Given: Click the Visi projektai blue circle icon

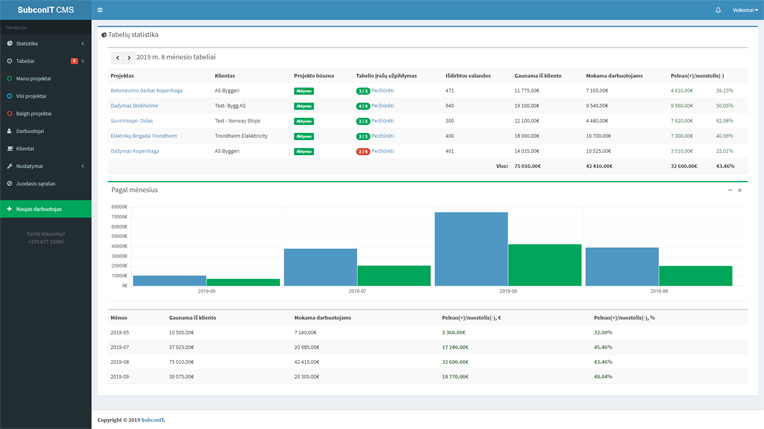Looking at the screenshot, I should point(9,96).
